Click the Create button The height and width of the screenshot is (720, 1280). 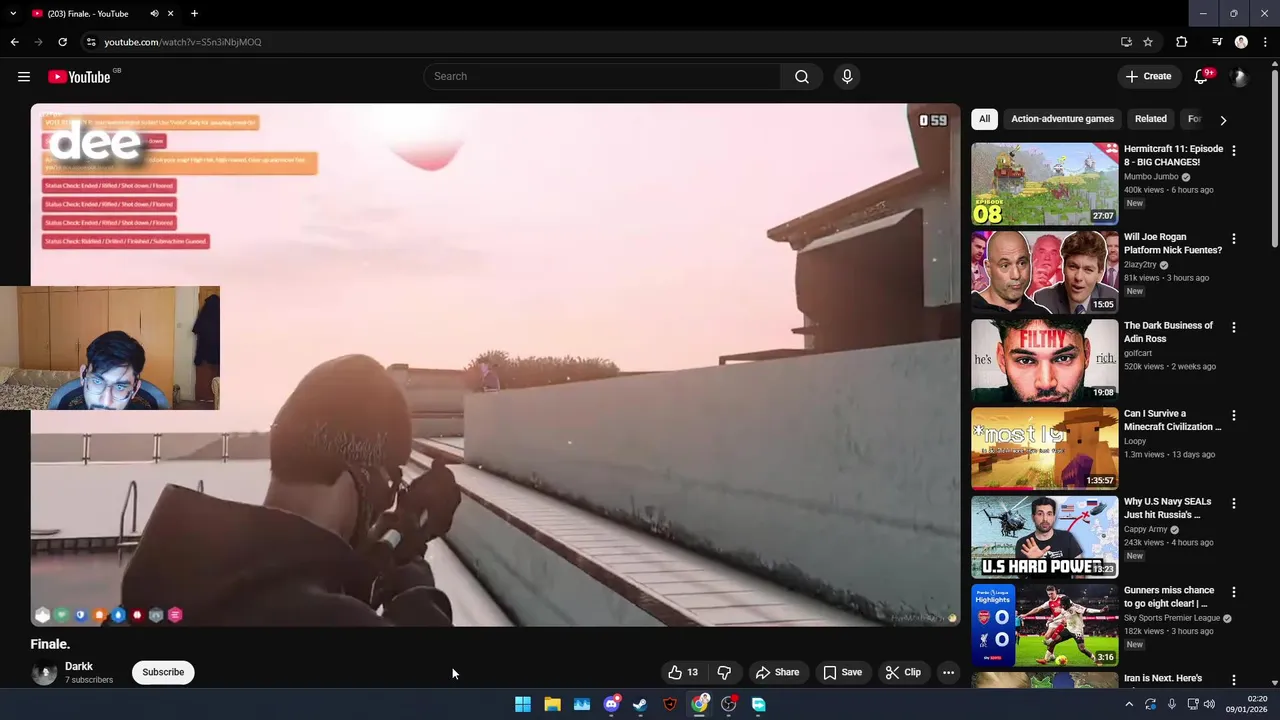(x=1148, y=77)
